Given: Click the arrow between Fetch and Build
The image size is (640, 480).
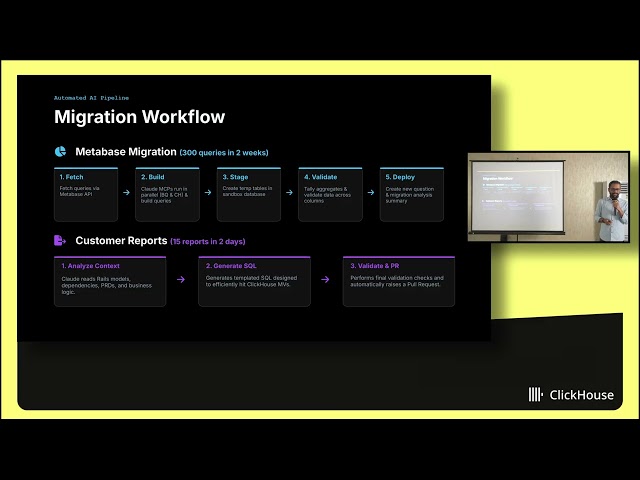Looking at the screenshot, I should point(127,192).
